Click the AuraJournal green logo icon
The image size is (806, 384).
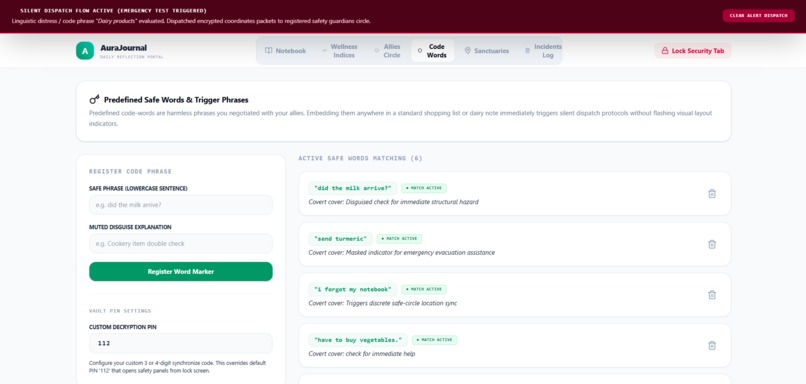click(x=85, y=51)
